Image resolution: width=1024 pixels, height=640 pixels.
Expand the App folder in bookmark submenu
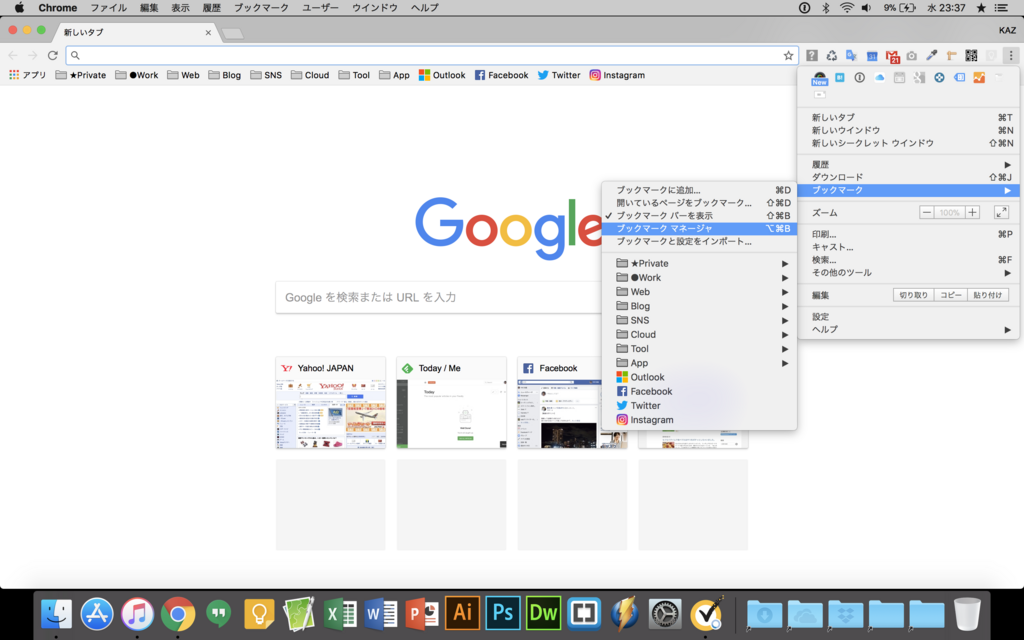(x=699, y=363)
